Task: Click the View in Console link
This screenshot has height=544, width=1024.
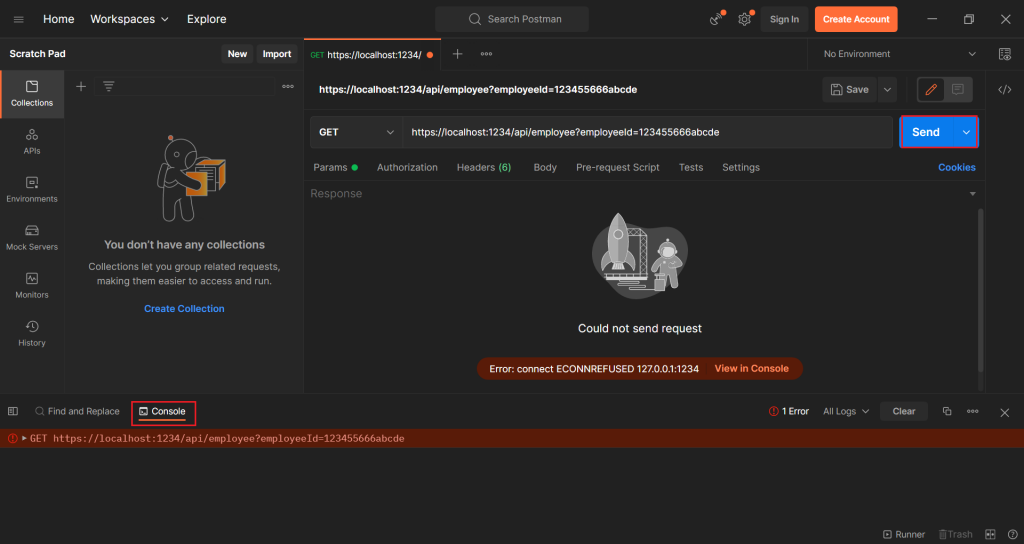Action: coord(752,368)
